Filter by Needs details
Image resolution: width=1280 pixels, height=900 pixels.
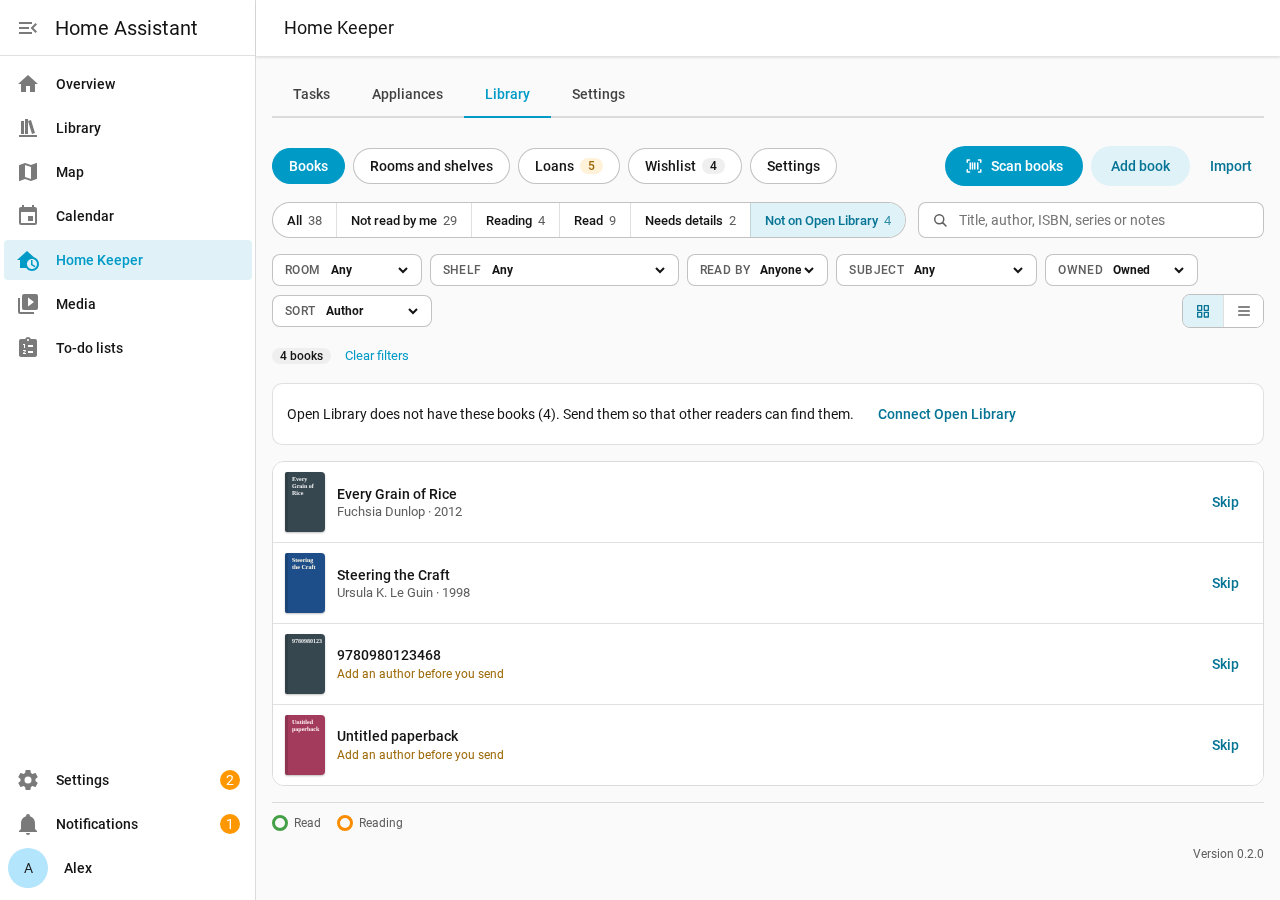tap(690, 221)
